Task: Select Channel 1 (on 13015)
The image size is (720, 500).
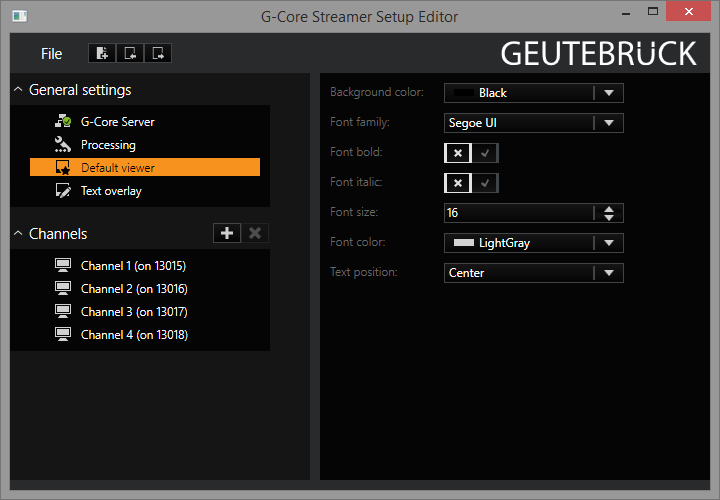Action: [134, 266]
